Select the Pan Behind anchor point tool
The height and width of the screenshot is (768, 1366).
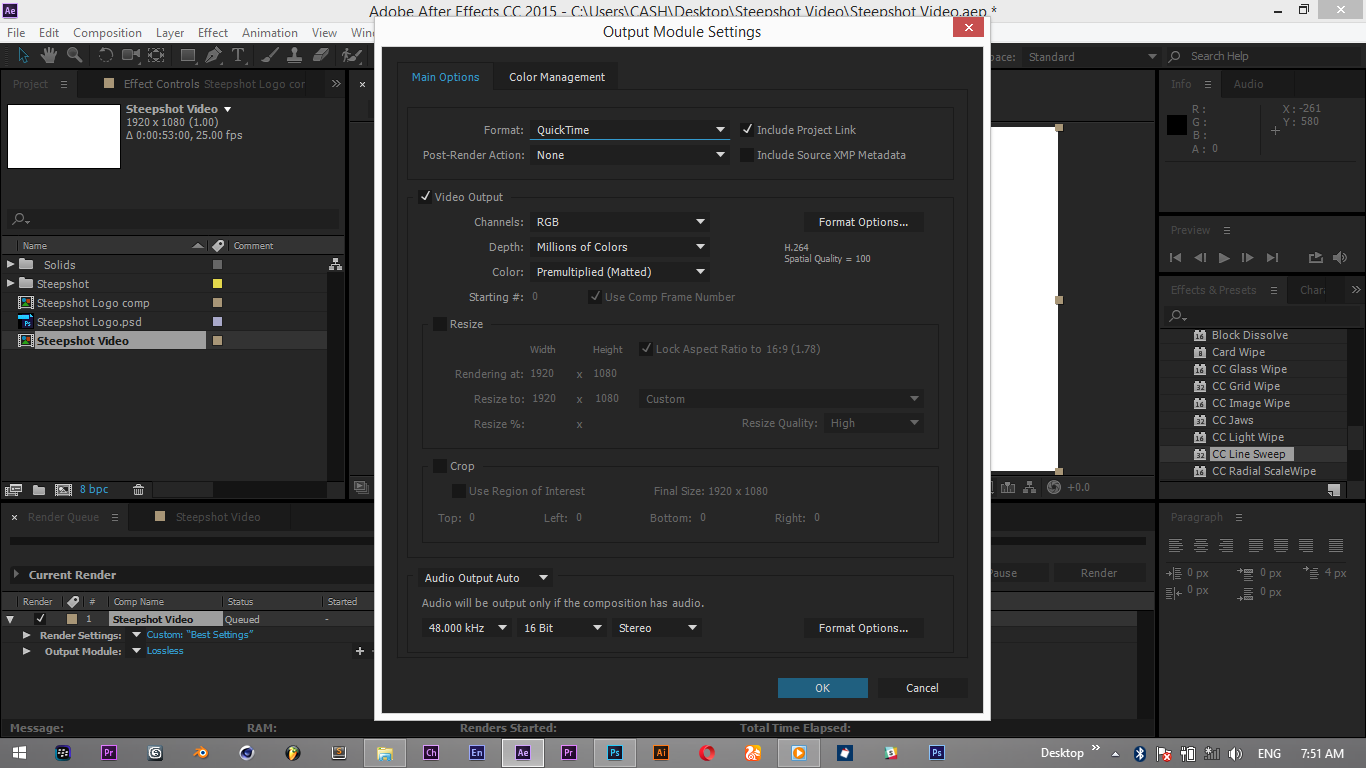[x=157, y=55]
